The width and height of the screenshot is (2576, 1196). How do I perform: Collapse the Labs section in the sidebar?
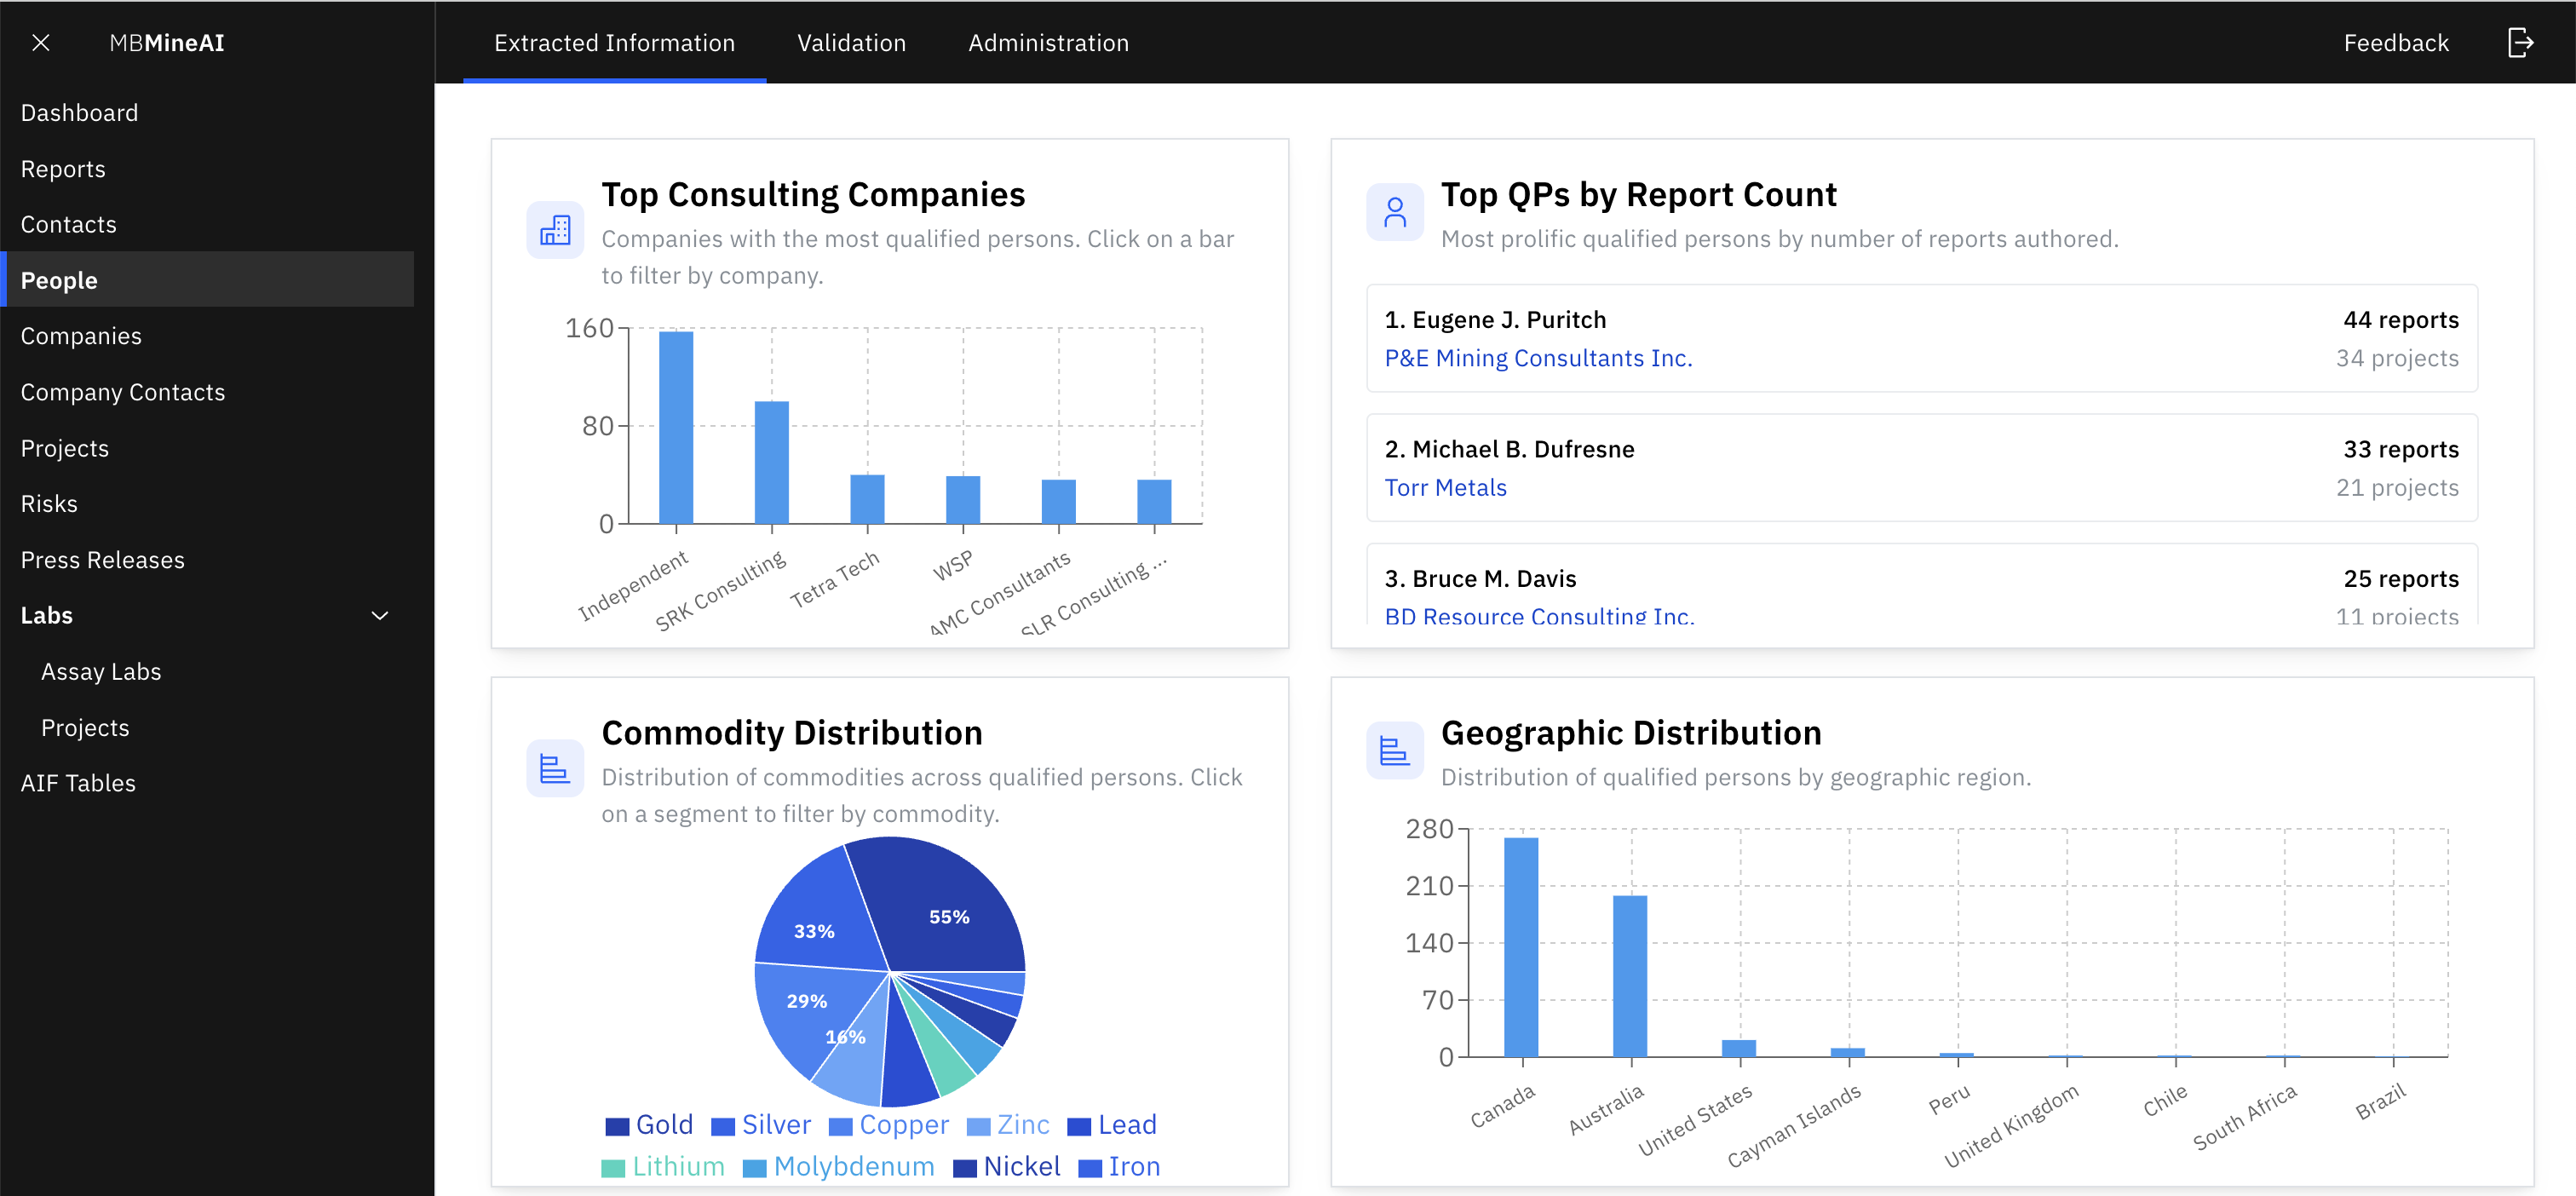[x=379, y=615]
